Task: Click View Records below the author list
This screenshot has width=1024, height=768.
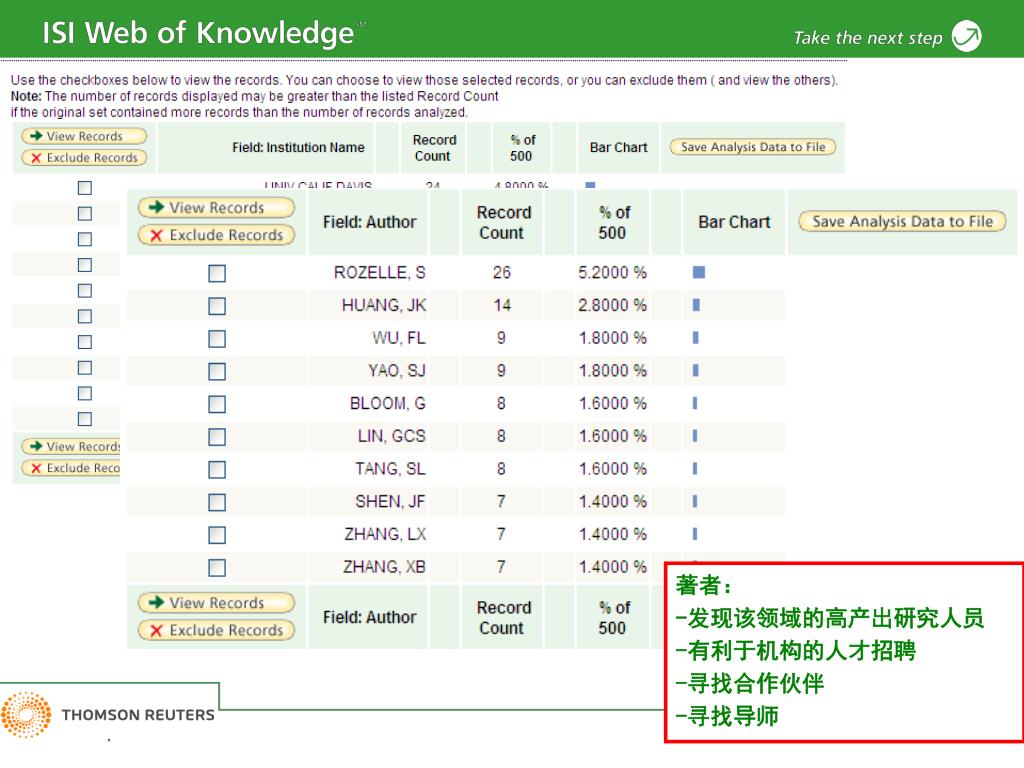Action: pyautogui.click(x=216, y=603)
